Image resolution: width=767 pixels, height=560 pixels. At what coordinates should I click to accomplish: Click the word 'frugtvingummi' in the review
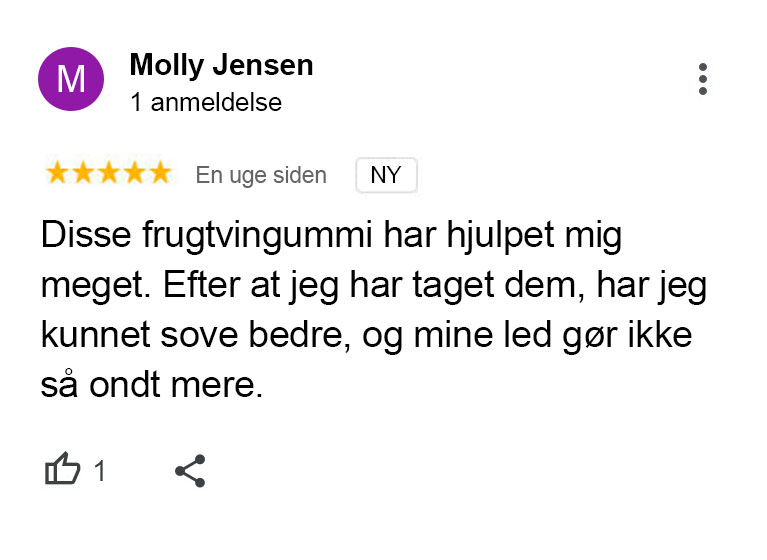257,236
